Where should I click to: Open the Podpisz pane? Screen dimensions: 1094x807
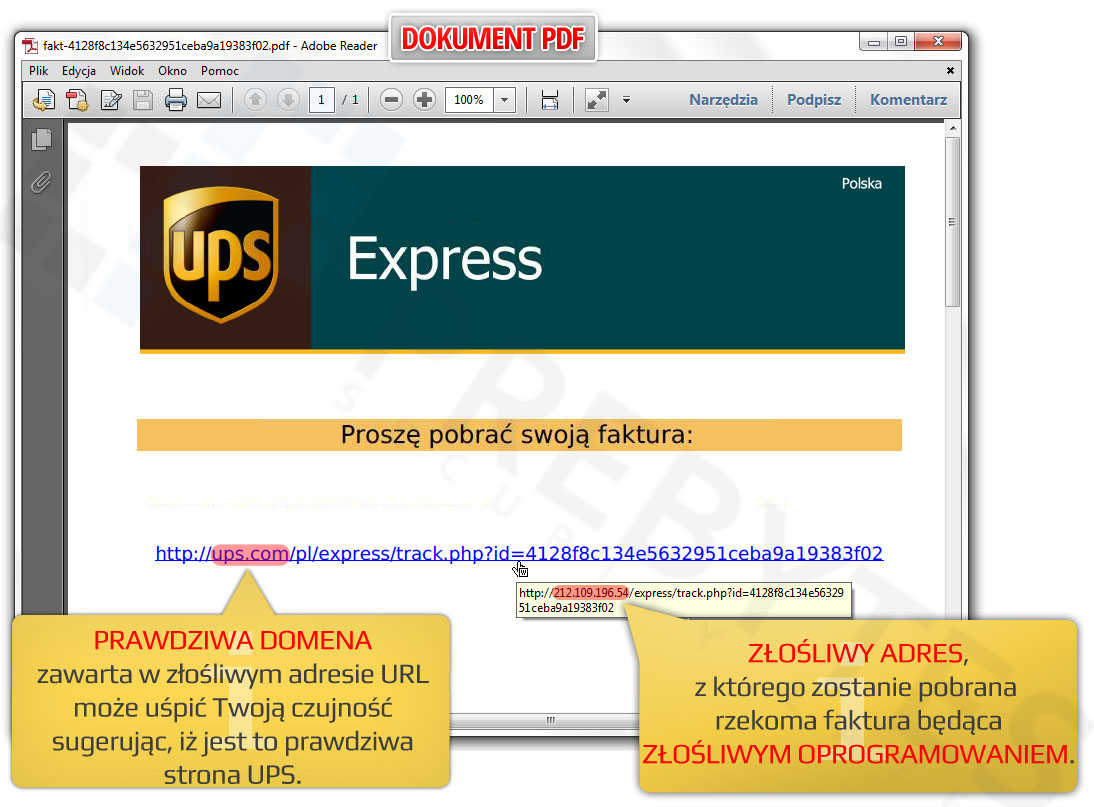[814, 100]
